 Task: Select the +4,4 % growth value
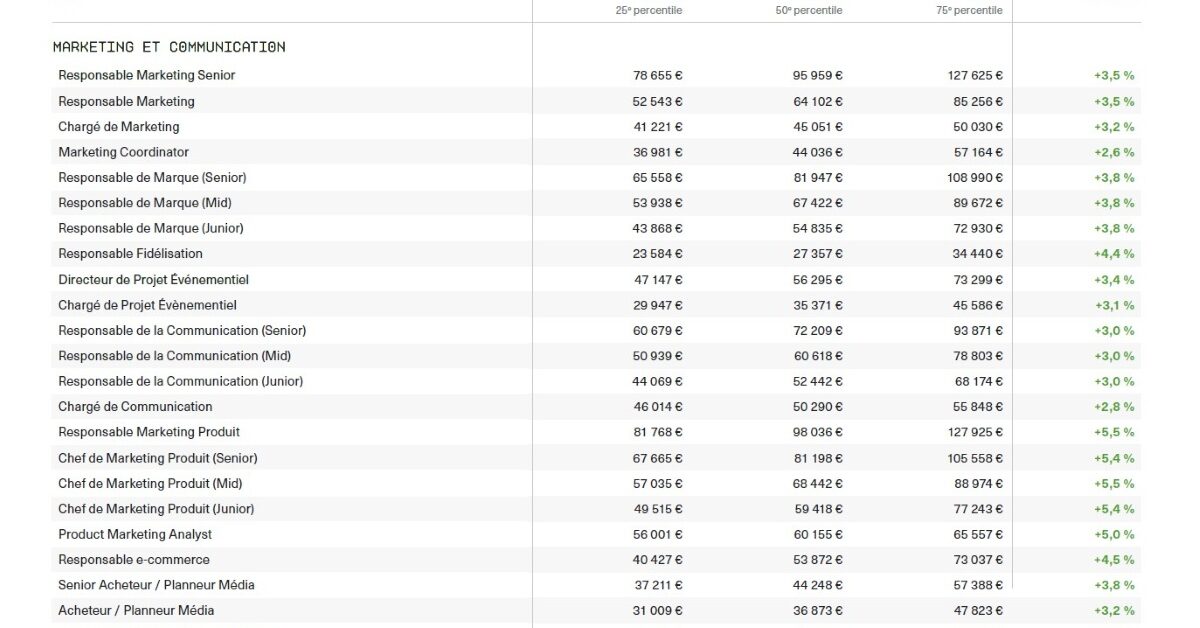(1113, 254)
